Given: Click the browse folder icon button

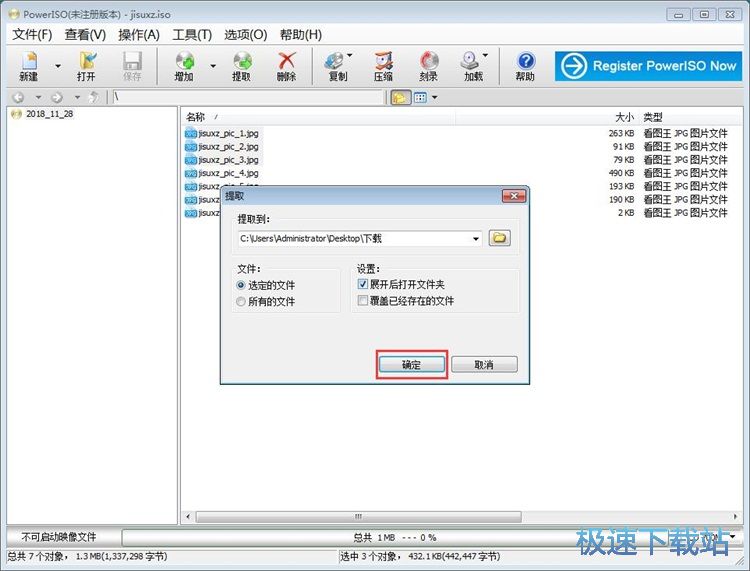Looking at the screenshot, I should pyautogui.click(x=499, y=238).
